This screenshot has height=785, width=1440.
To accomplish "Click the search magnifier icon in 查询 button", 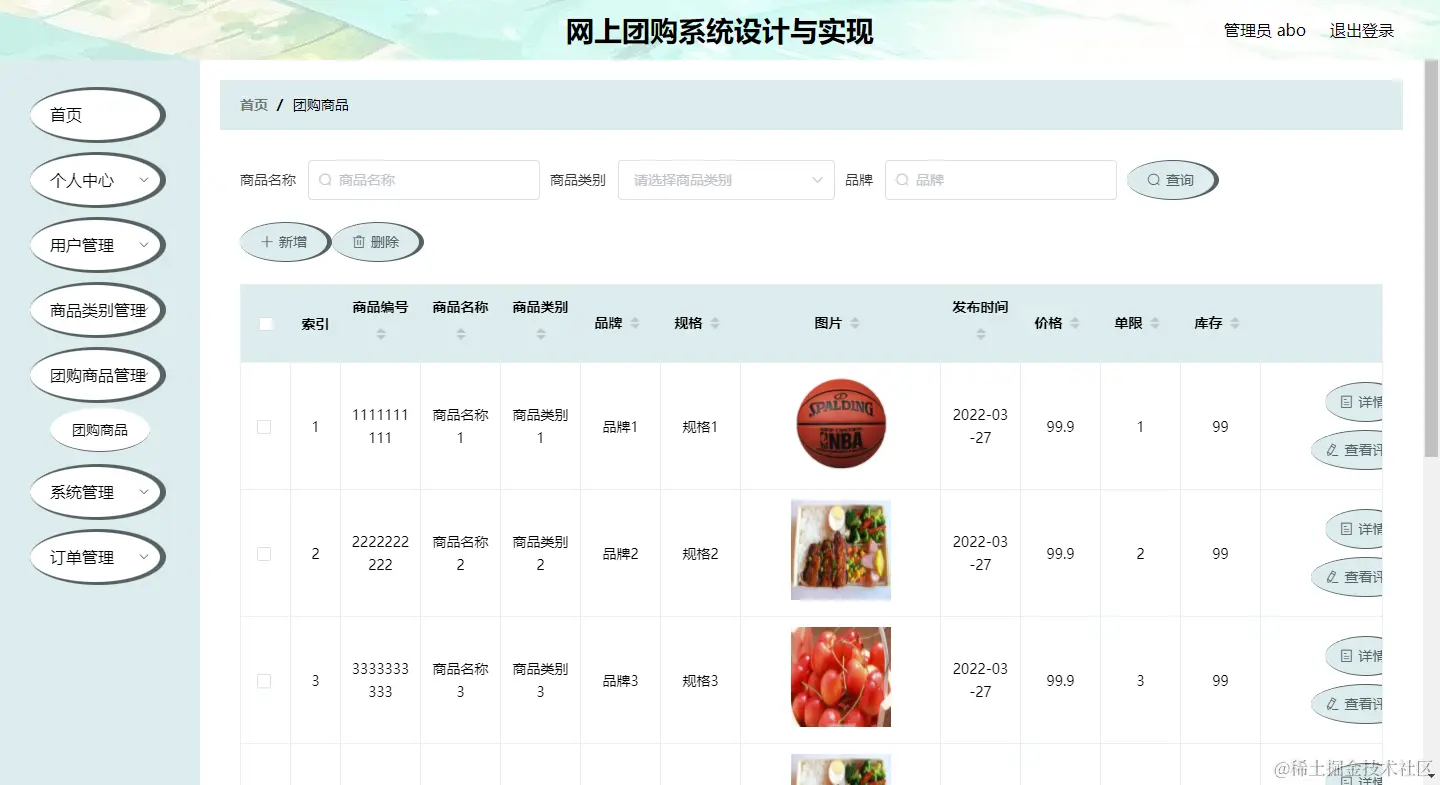I will [x=1155, y=180].
